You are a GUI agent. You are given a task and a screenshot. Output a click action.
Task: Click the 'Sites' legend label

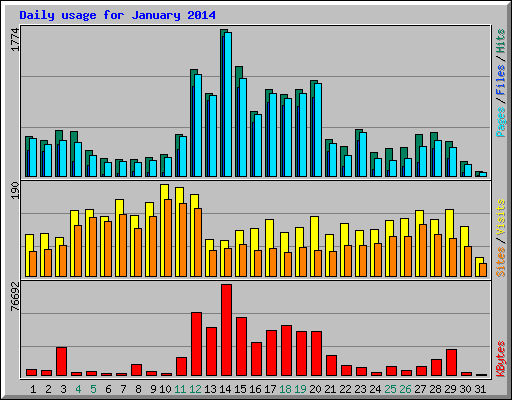tap(501, 262)
